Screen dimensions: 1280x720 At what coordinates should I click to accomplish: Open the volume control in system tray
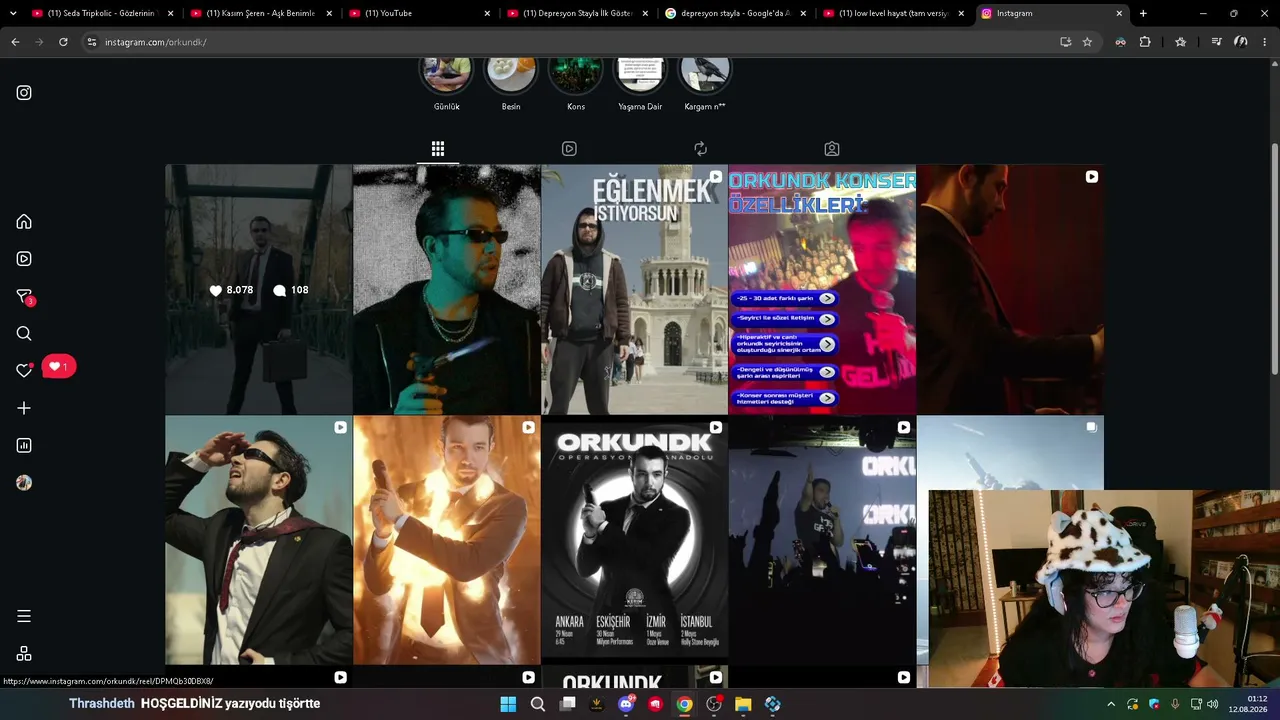click(x=1213, y=704)
